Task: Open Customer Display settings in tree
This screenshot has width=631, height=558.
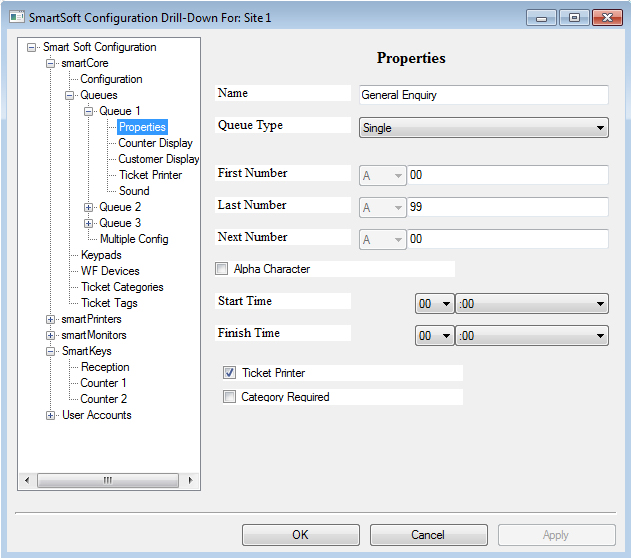Action: tap(159, 159)
